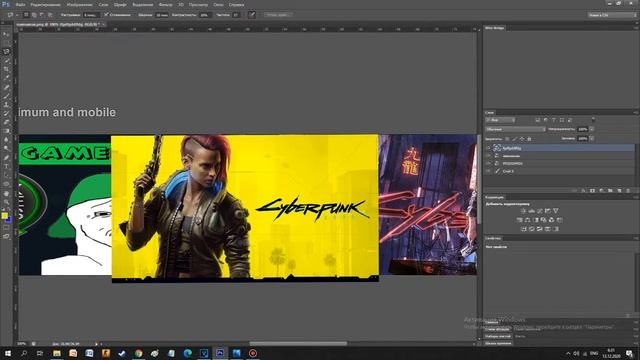Select the Brush tool

[6, 96]
